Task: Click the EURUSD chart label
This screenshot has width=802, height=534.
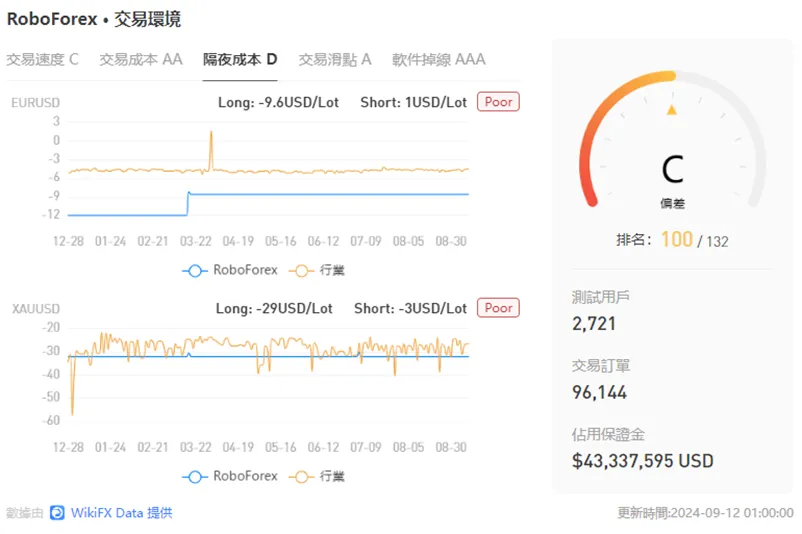Action: [x=35, y=103]
